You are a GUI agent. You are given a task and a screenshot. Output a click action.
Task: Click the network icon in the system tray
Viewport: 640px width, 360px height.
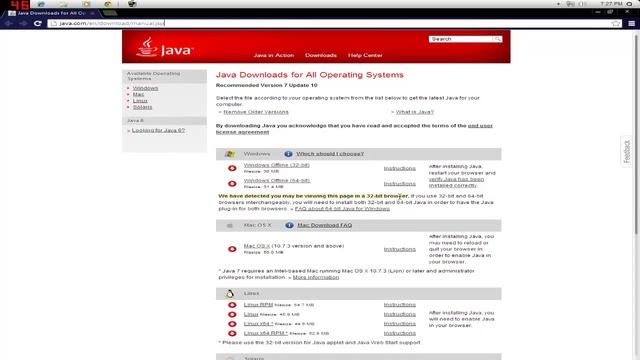coord(571,4)
